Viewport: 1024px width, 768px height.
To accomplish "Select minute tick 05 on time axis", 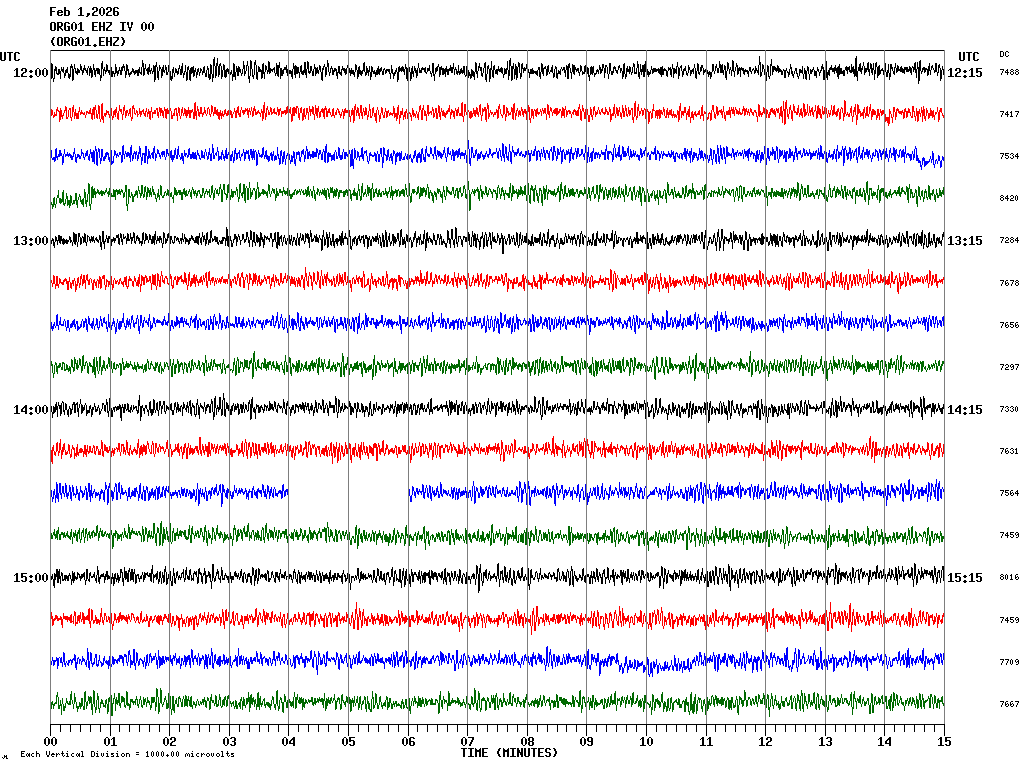I will 348,742.
